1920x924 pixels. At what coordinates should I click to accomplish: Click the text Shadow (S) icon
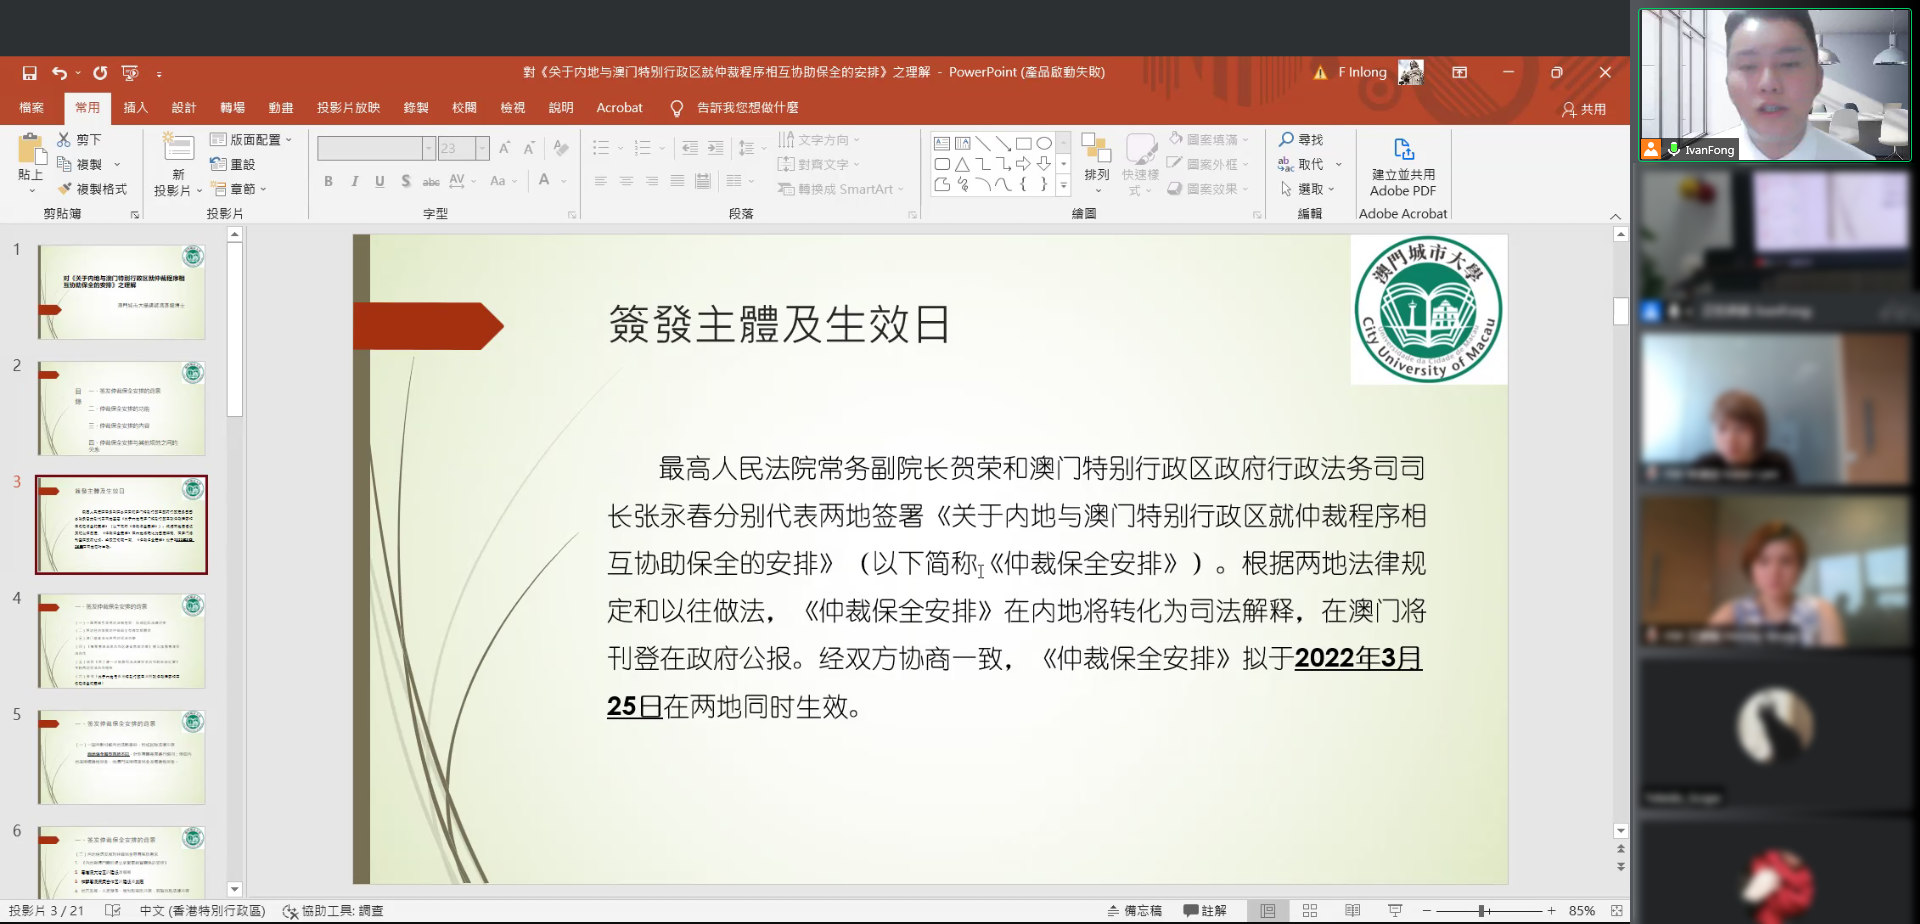click(x=405, y=181)
